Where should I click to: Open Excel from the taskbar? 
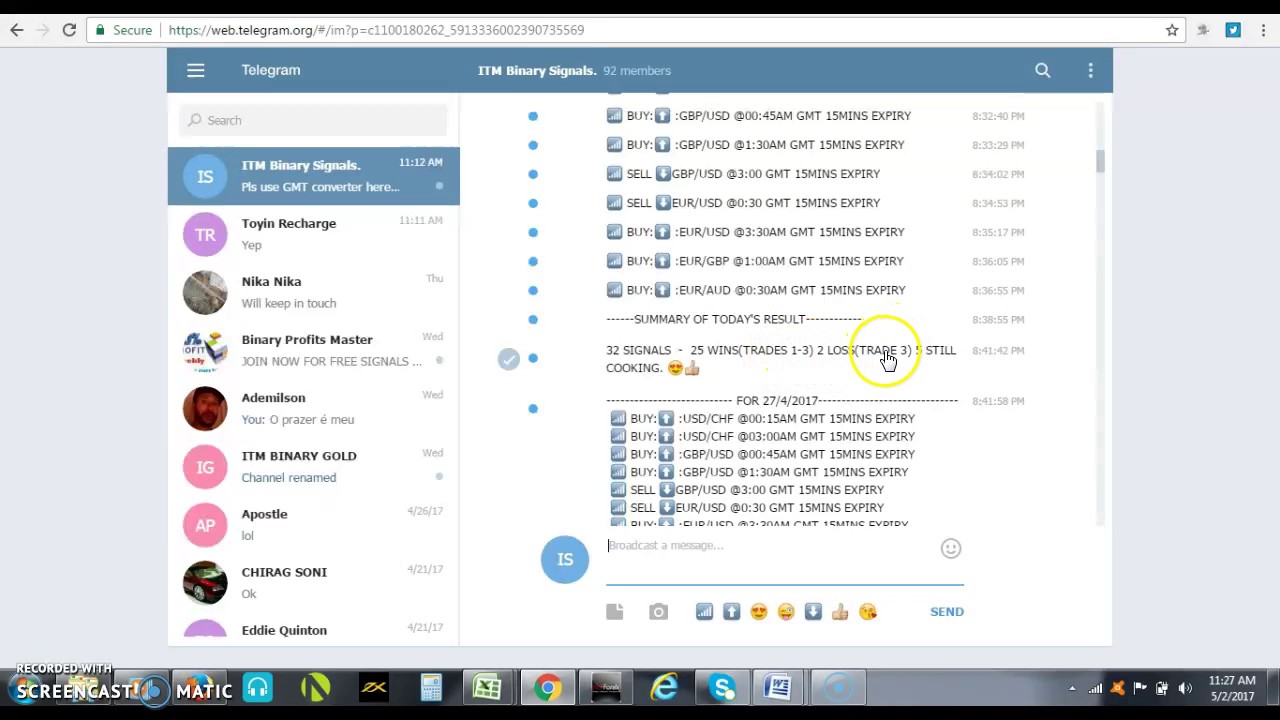click(488, 688)
